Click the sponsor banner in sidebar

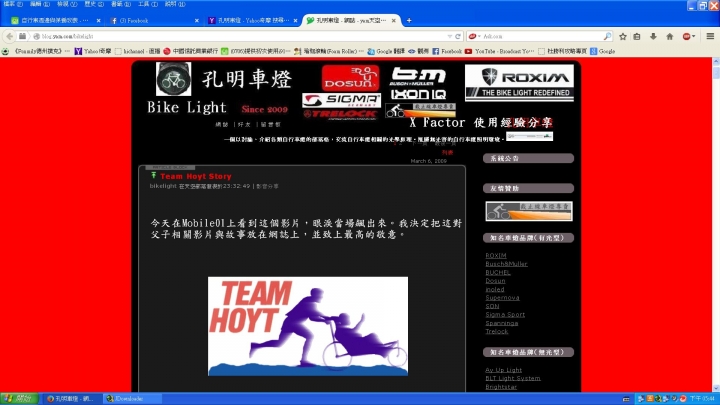(x=529, y=211)
